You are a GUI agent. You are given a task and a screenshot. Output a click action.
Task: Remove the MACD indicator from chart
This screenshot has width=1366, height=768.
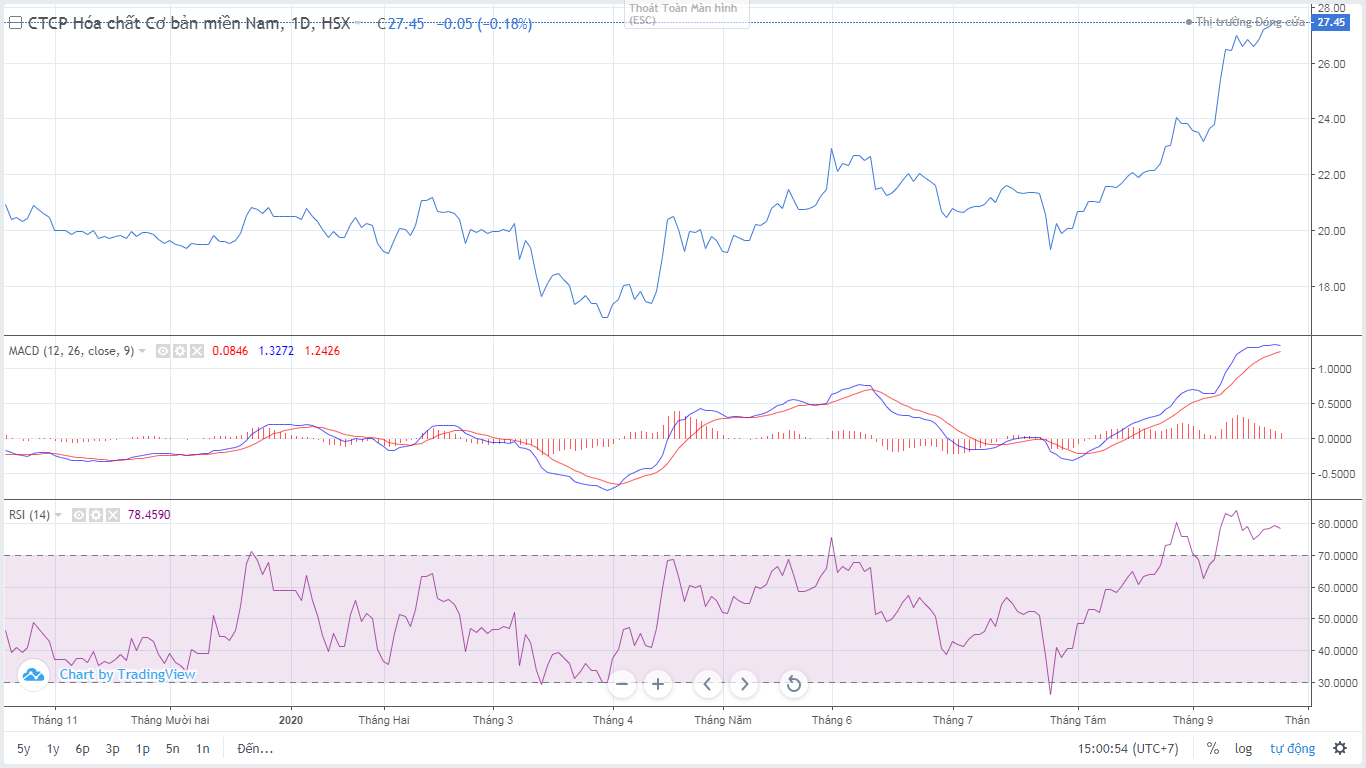(197, 351)
